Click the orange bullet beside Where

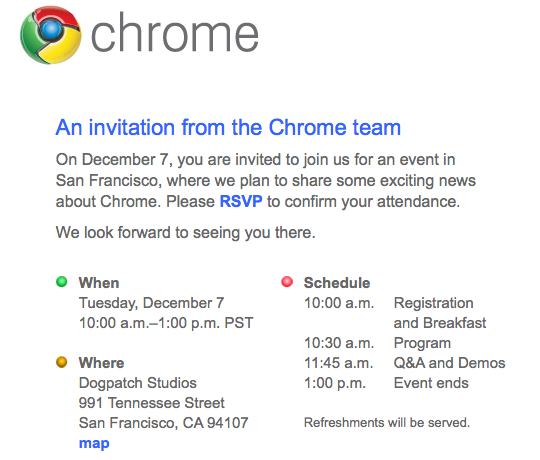(x=62, y=362)
